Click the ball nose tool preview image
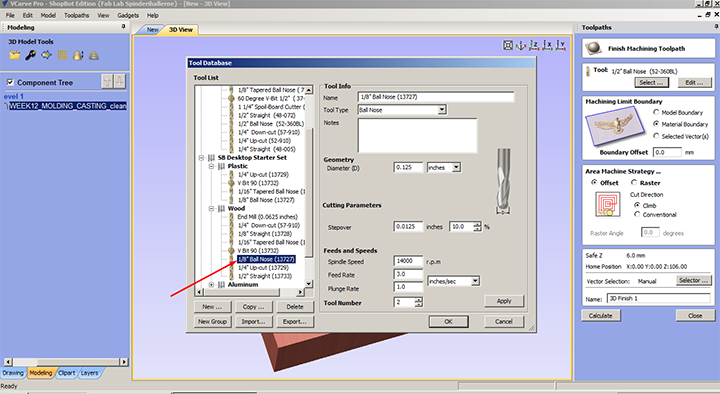Image resolution: width=720 pixels, height=394 pixels. click(x=503, y=181)
